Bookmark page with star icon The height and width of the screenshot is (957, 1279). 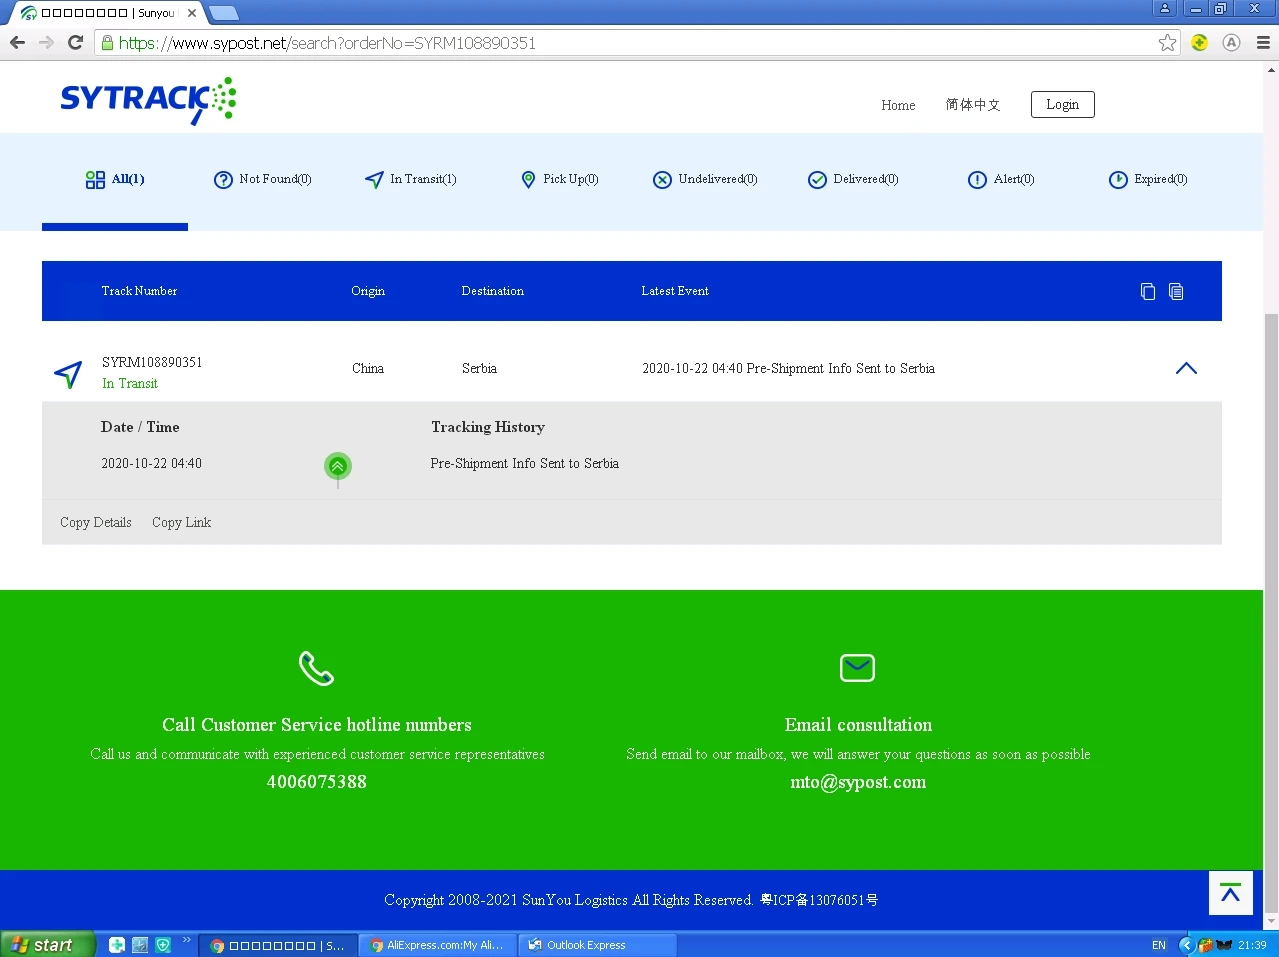[1167, 42]
